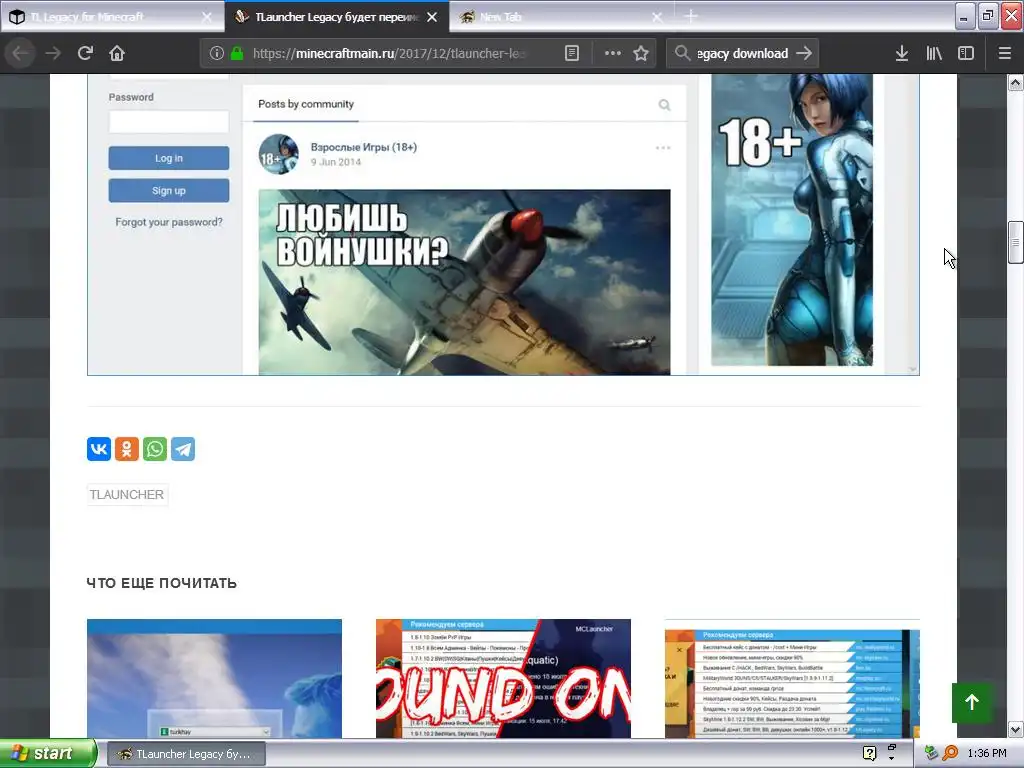Open the 18+ blue-haired character banner

[792, 219]
